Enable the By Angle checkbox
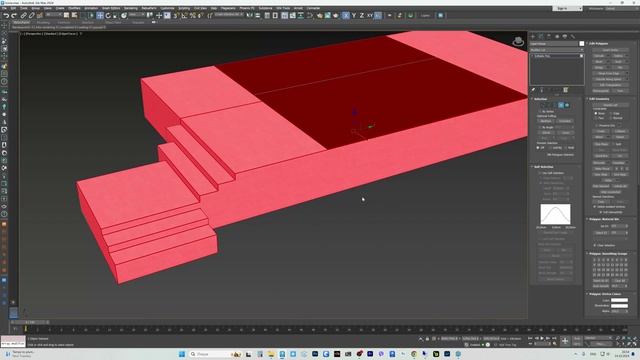This screenshot has width=640, height=360. click(x=540, y=127)
